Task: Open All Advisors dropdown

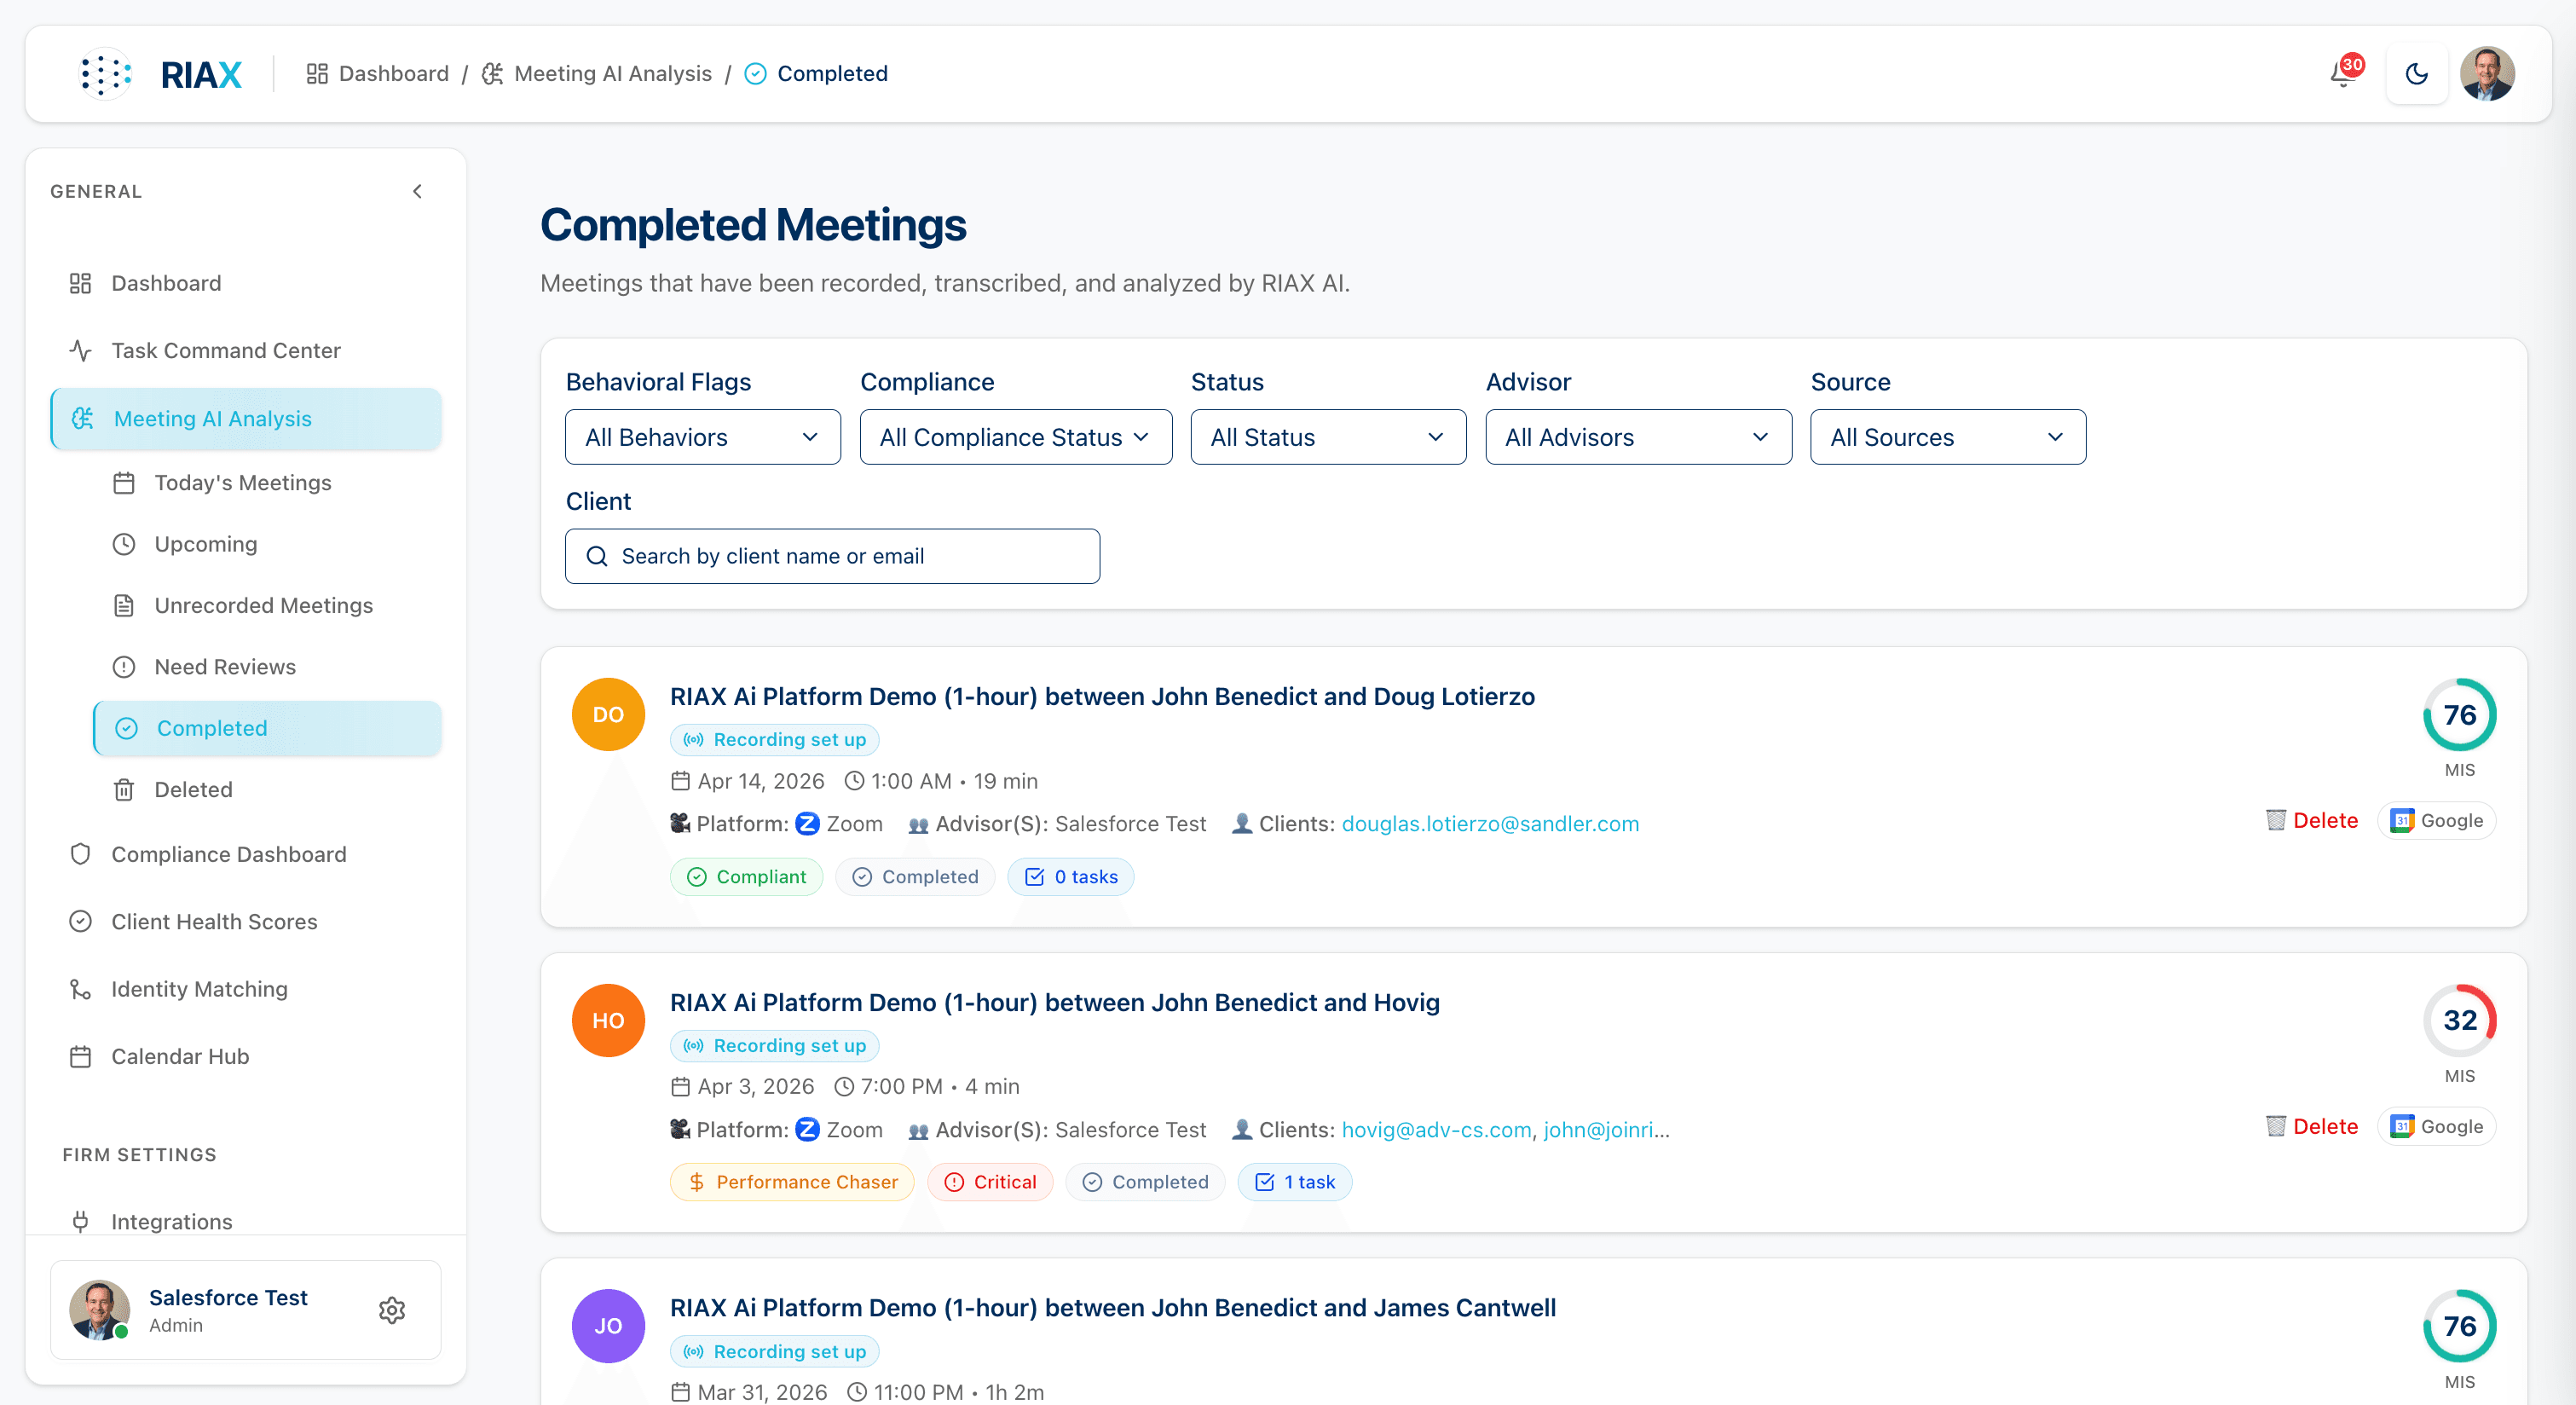Action: click(x=1638, y=437)
